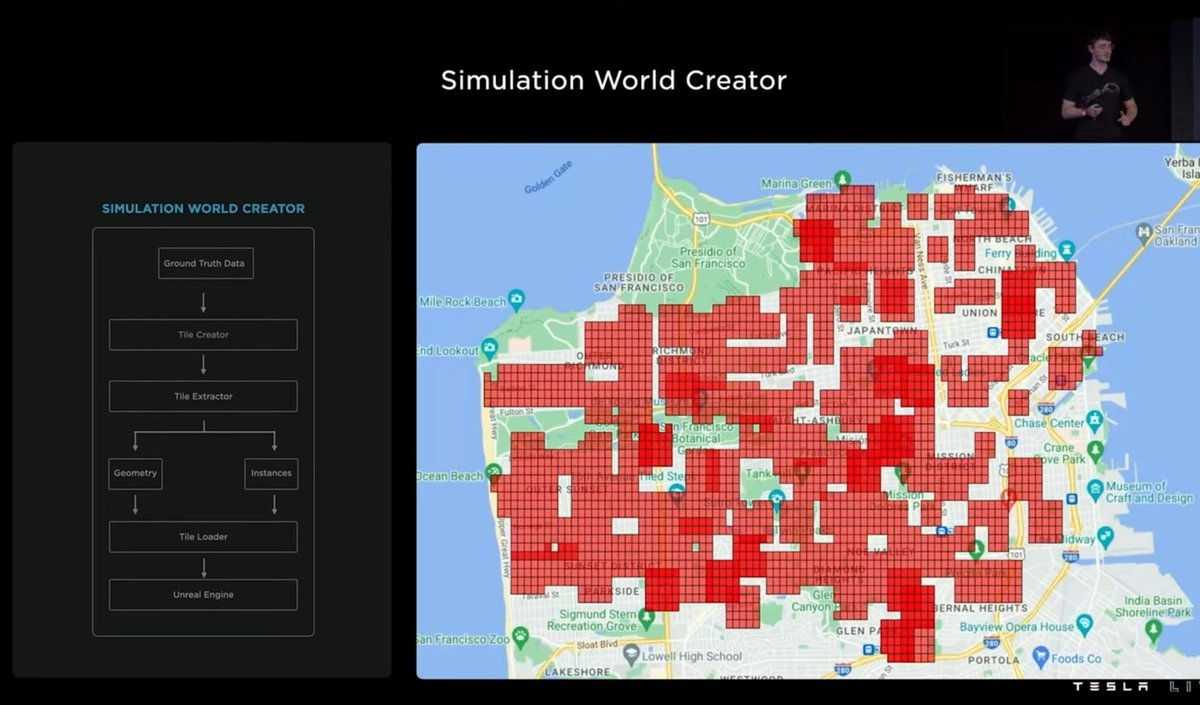Open the Lands End Lookout camera marker
The image size is (1200, 705).
click(x=489, y=348)
